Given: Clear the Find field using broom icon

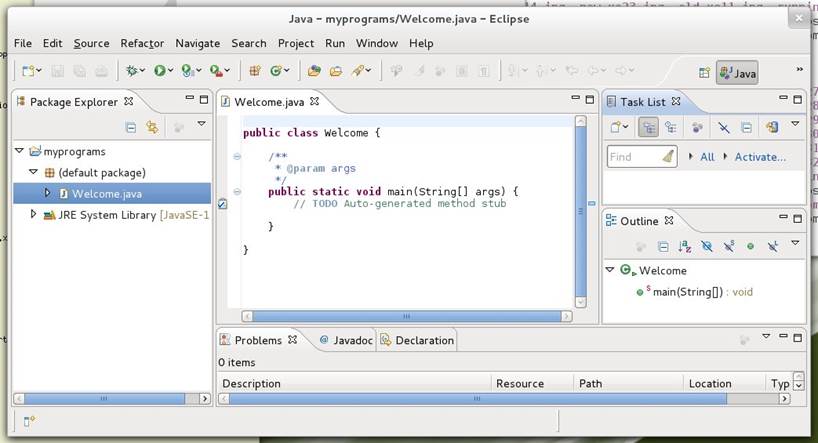Looking at the screenshot, I should 668,157.
